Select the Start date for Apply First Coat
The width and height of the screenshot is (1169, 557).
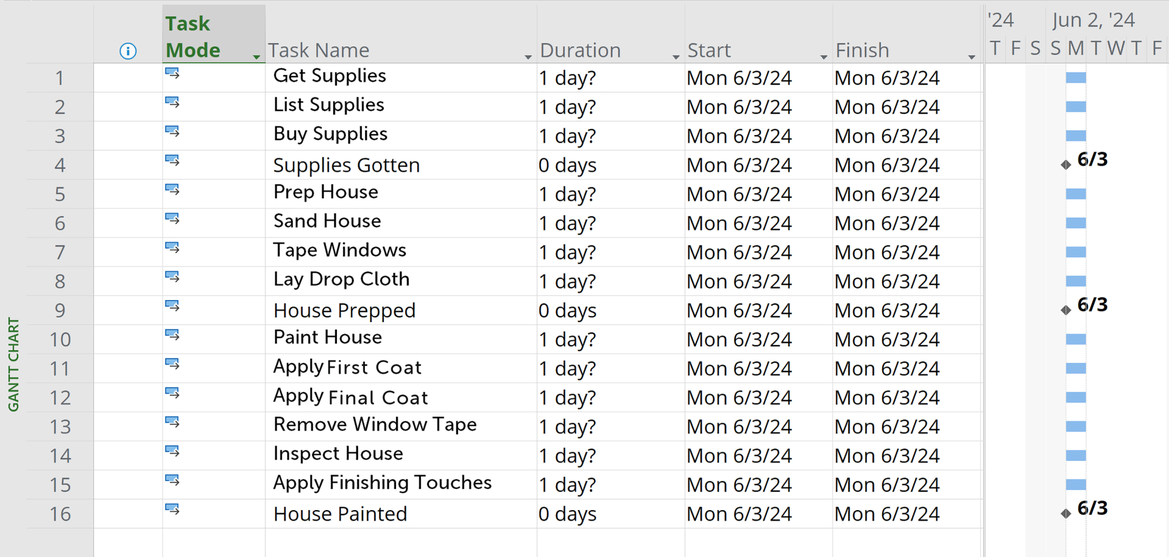[739, 369]
